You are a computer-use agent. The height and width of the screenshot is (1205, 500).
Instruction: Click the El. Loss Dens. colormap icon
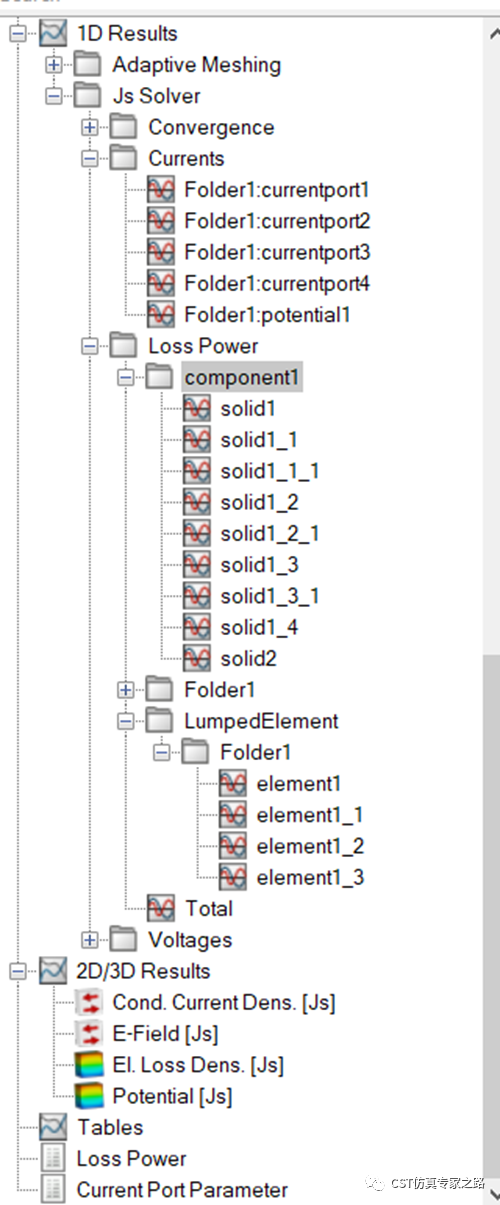[x=89, y=1065]
